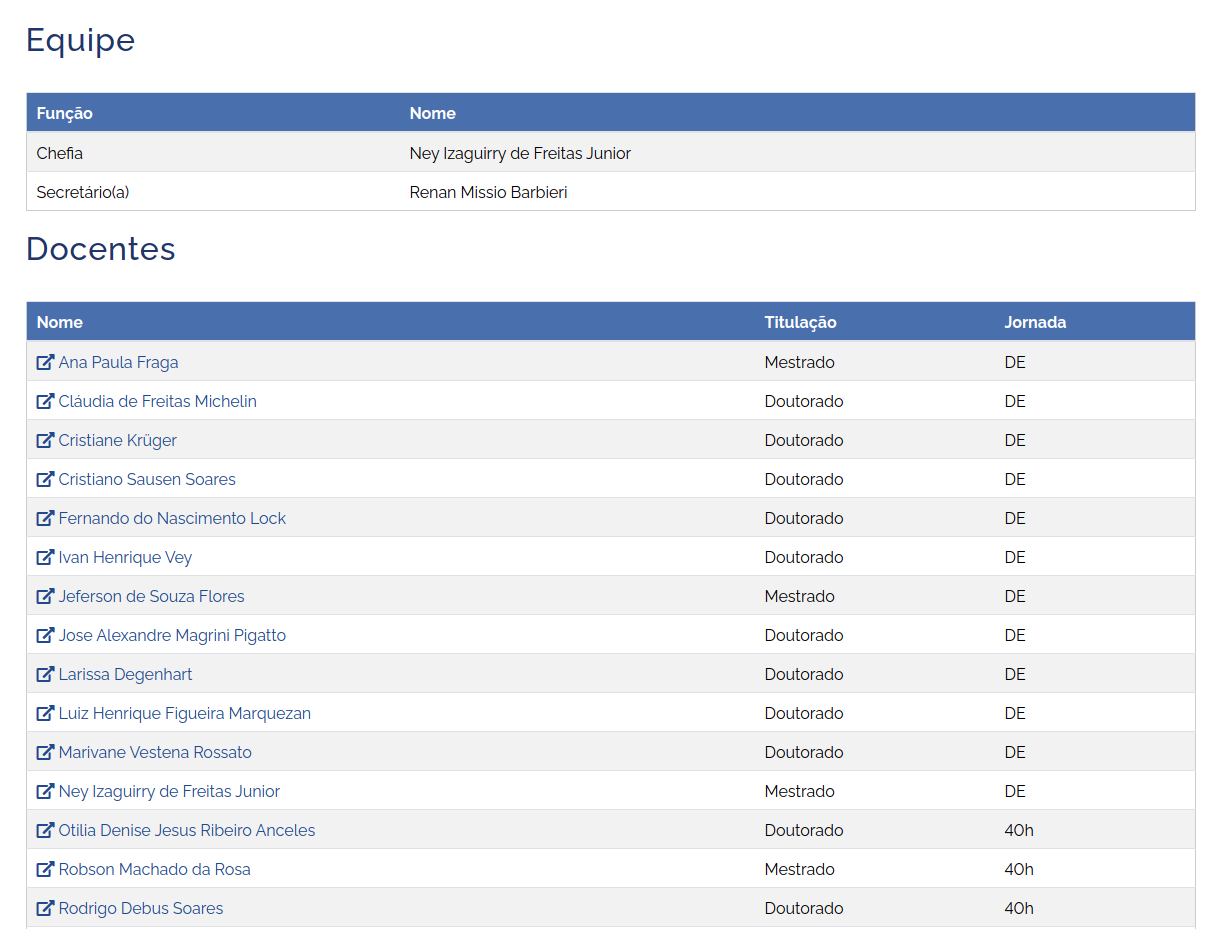1207x929 pixels.
Task: Visit Jeferson de Souza Flores profile
Action: (151, 596)
